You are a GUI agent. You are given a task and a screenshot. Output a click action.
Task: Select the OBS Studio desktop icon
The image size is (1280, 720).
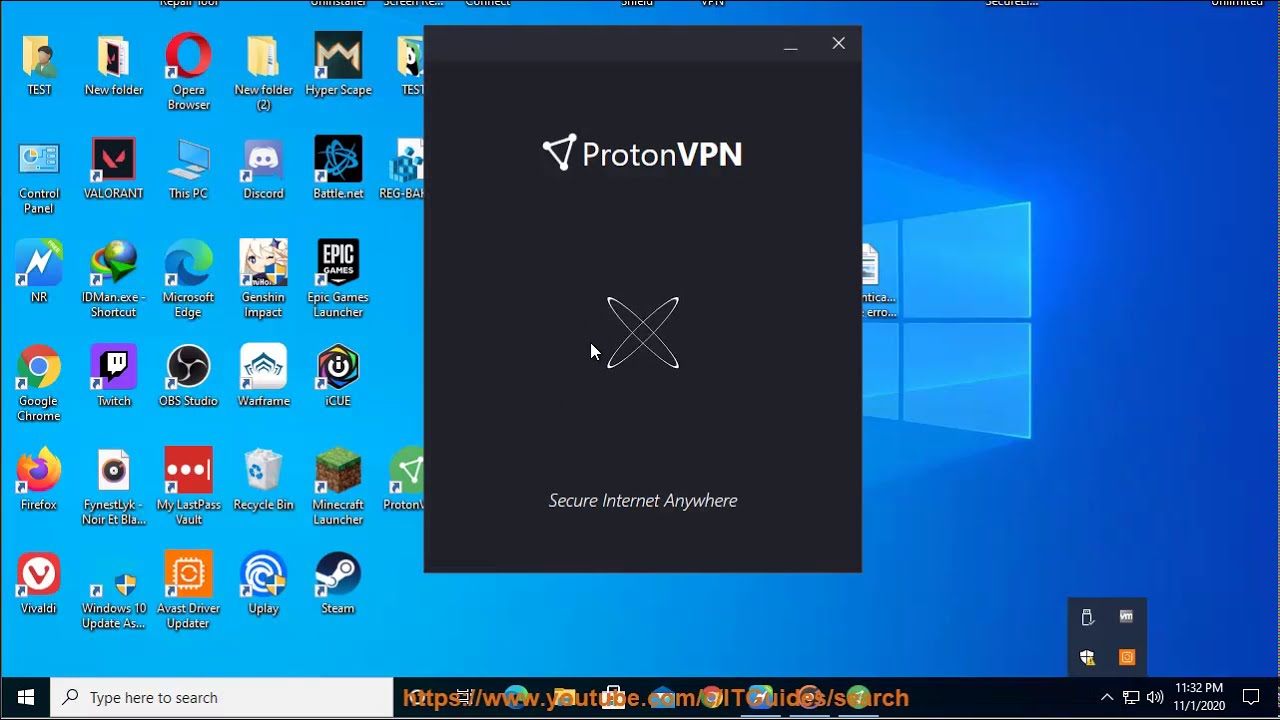(188, 375)
